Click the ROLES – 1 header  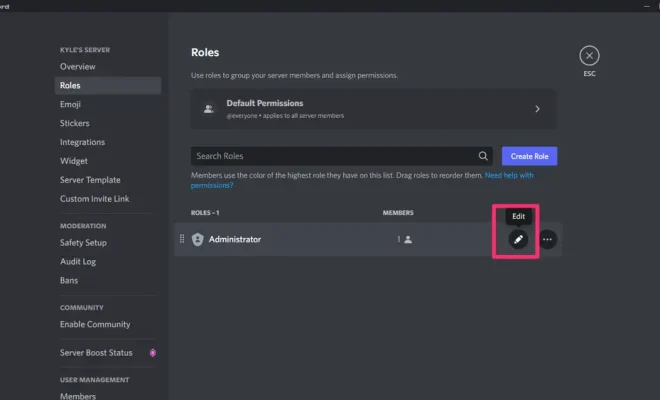click(x=205, y=213)
